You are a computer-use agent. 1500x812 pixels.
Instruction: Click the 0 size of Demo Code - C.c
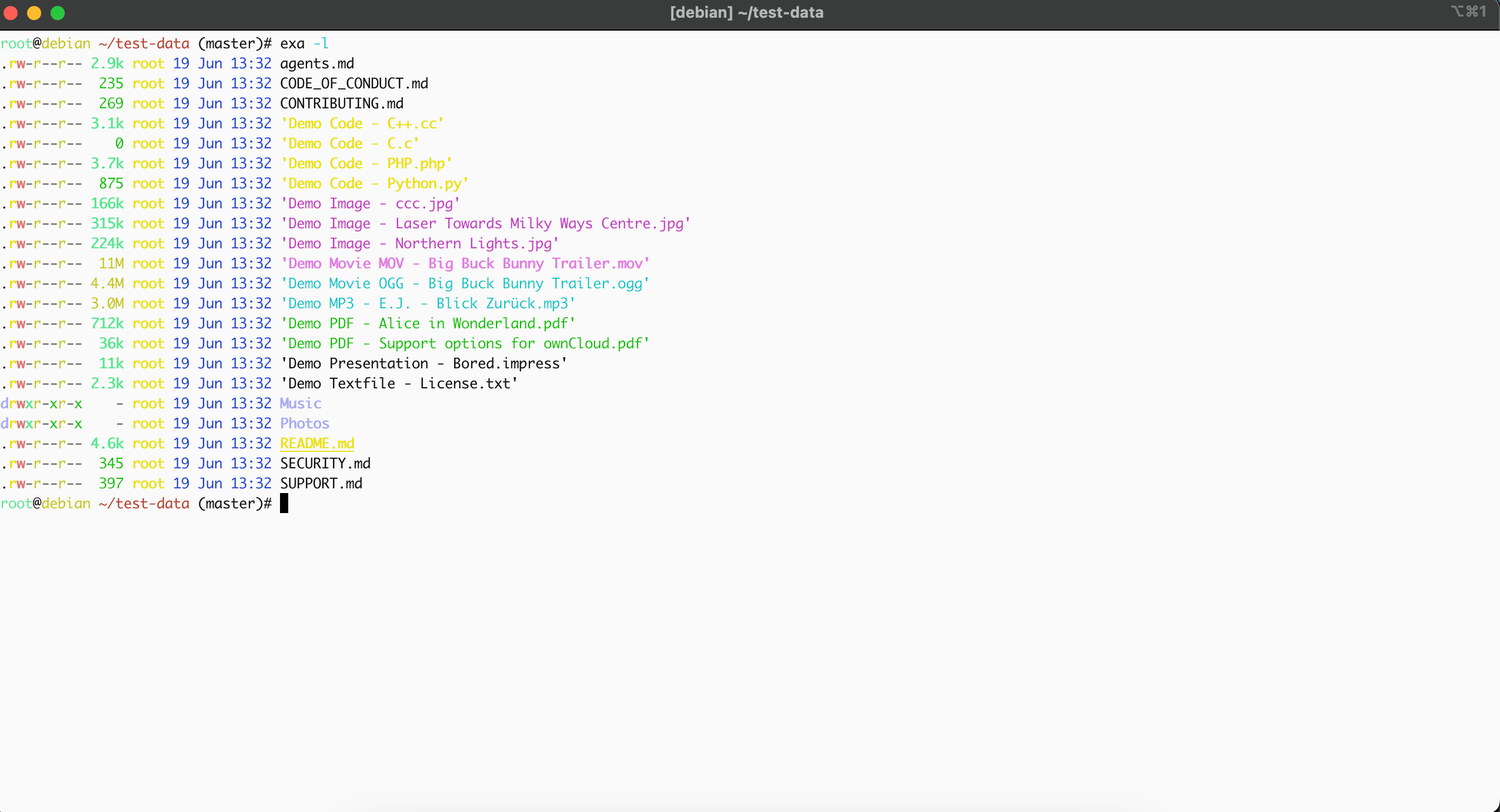click(119, 143)
